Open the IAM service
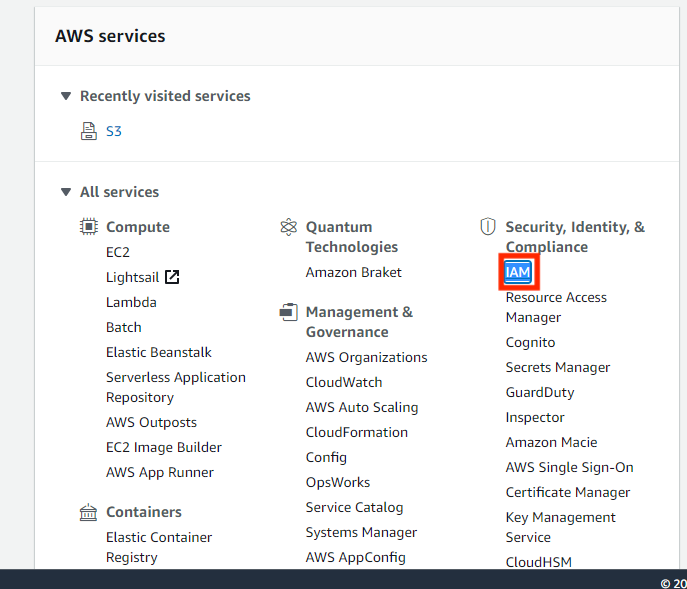687x589 pixels. pos(518,272)
